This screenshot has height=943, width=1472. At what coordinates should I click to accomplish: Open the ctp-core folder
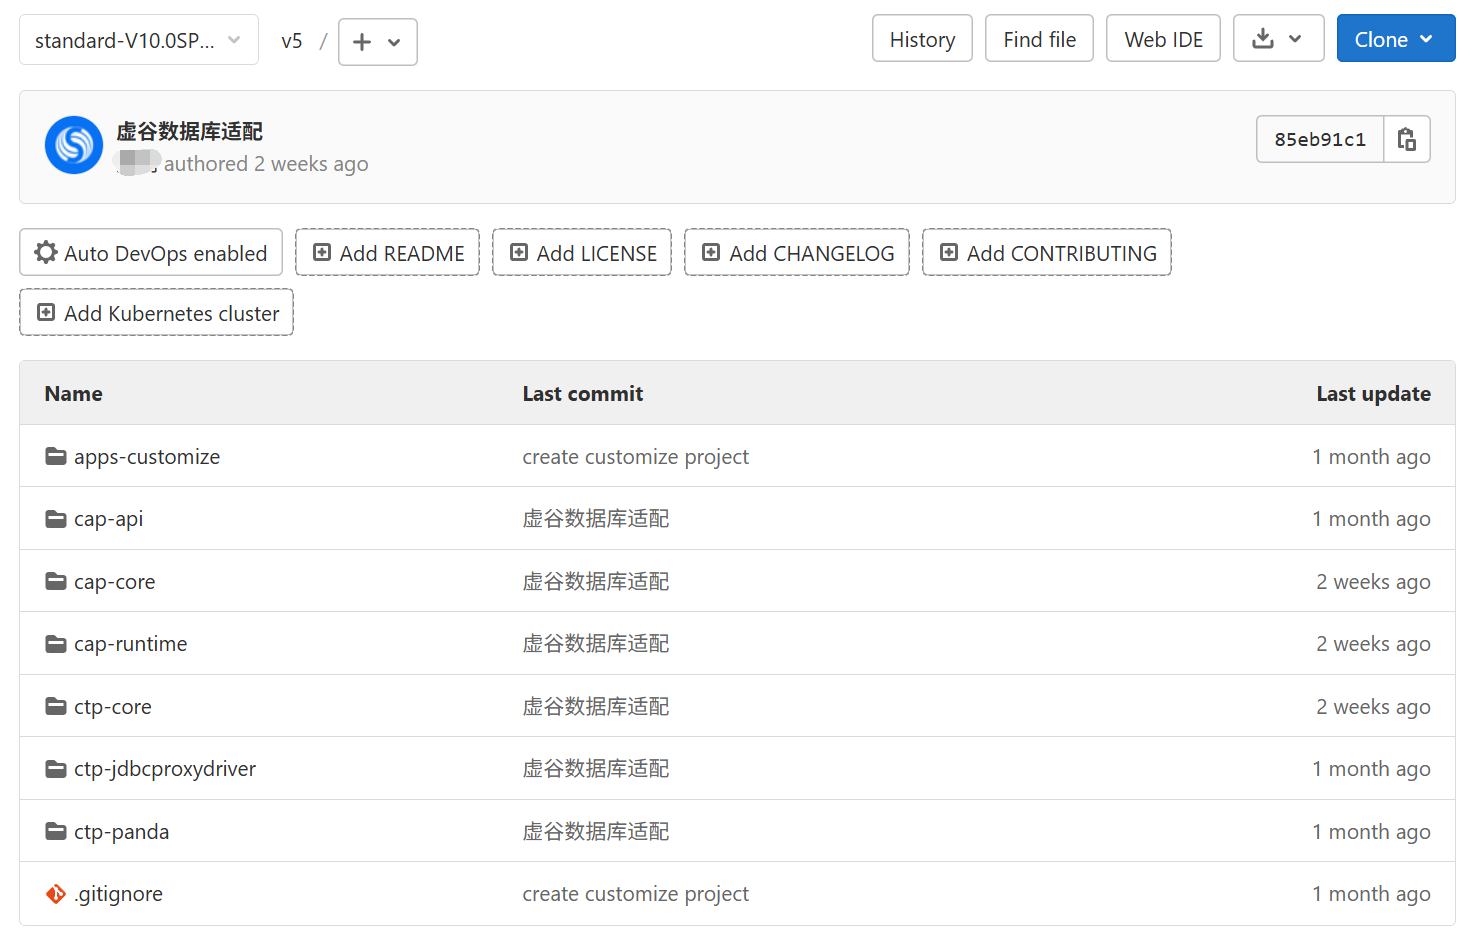[x=113, y=707]
